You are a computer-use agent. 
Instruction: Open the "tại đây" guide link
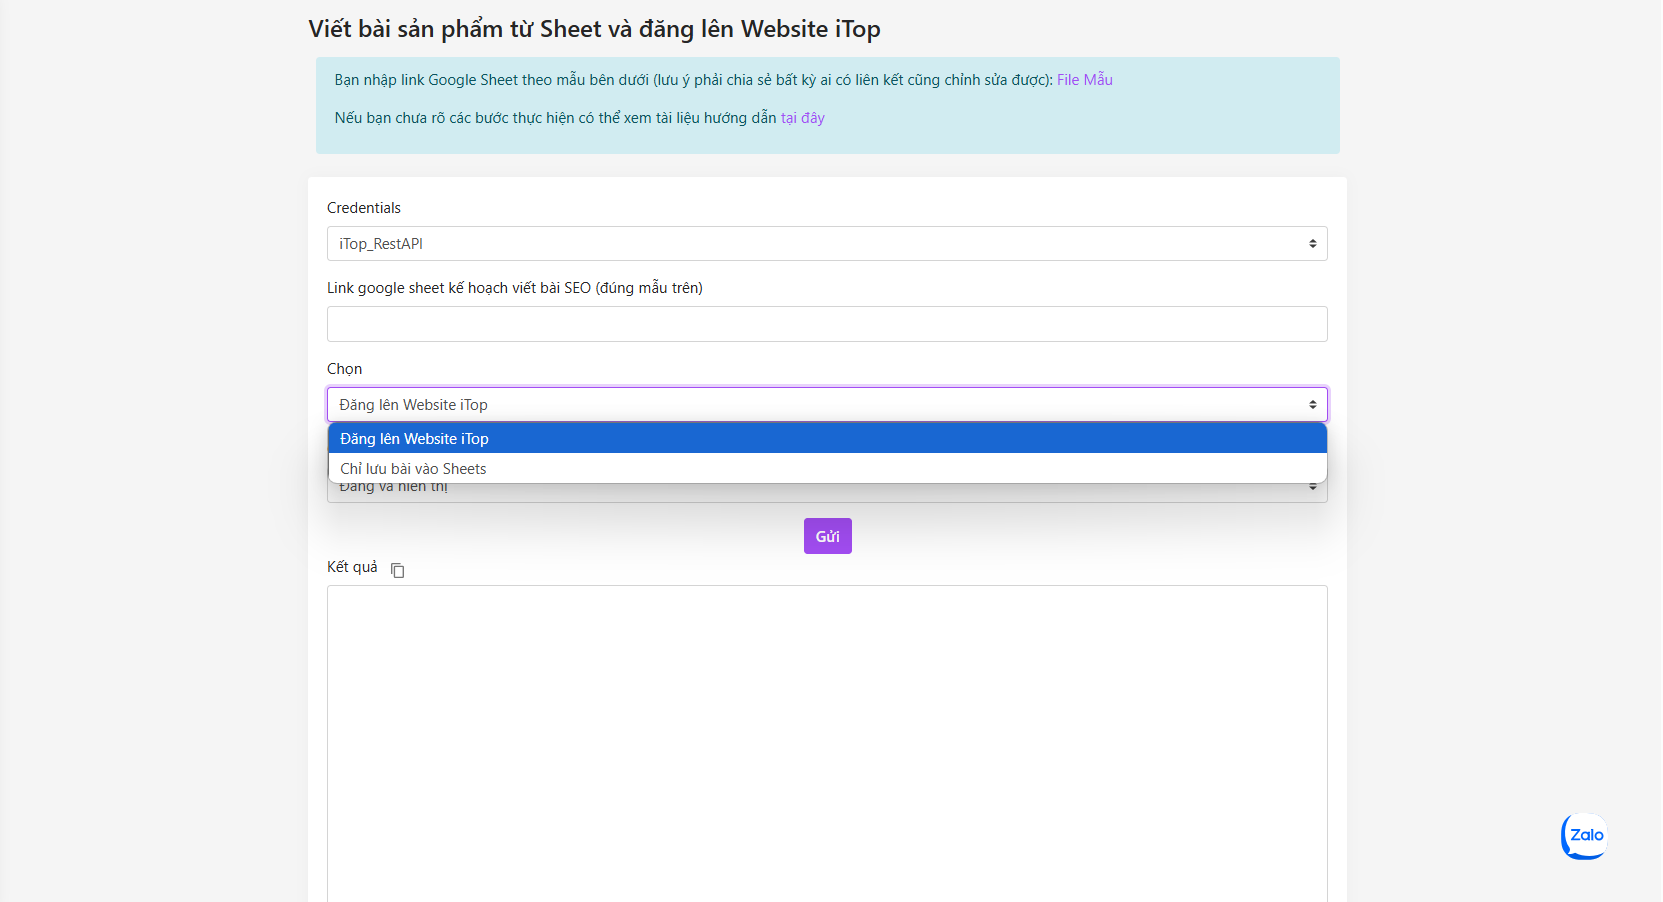802,118
